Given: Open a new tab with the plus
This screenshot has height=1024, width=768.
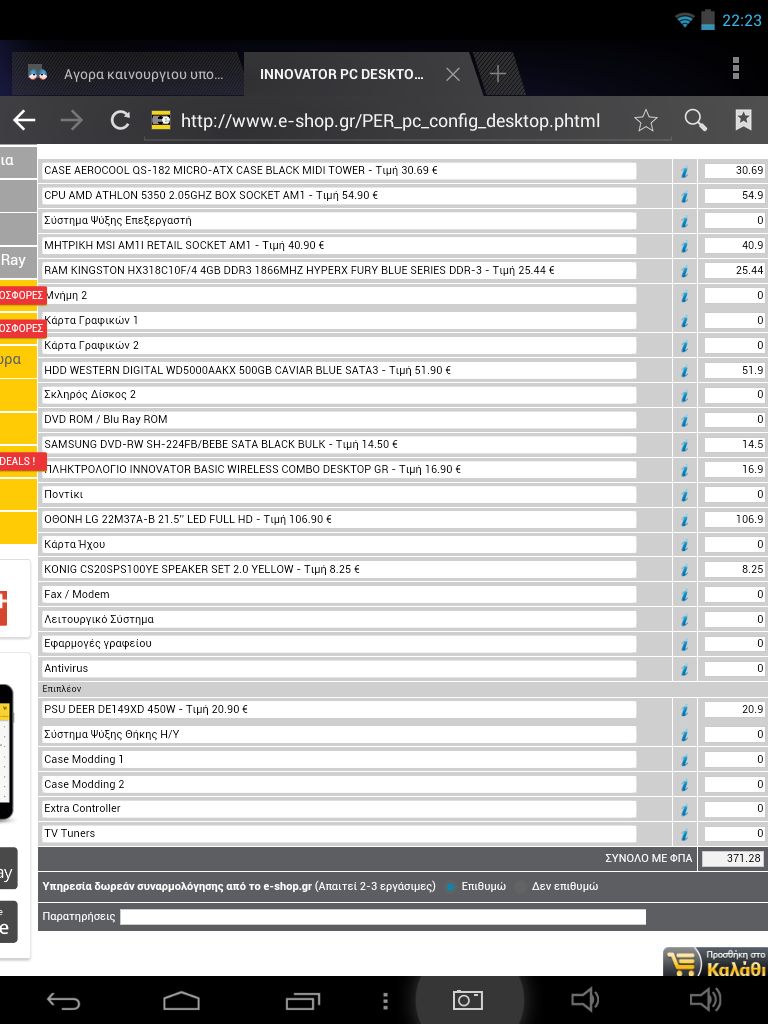Looking at the screenshot, I should 498,74.
